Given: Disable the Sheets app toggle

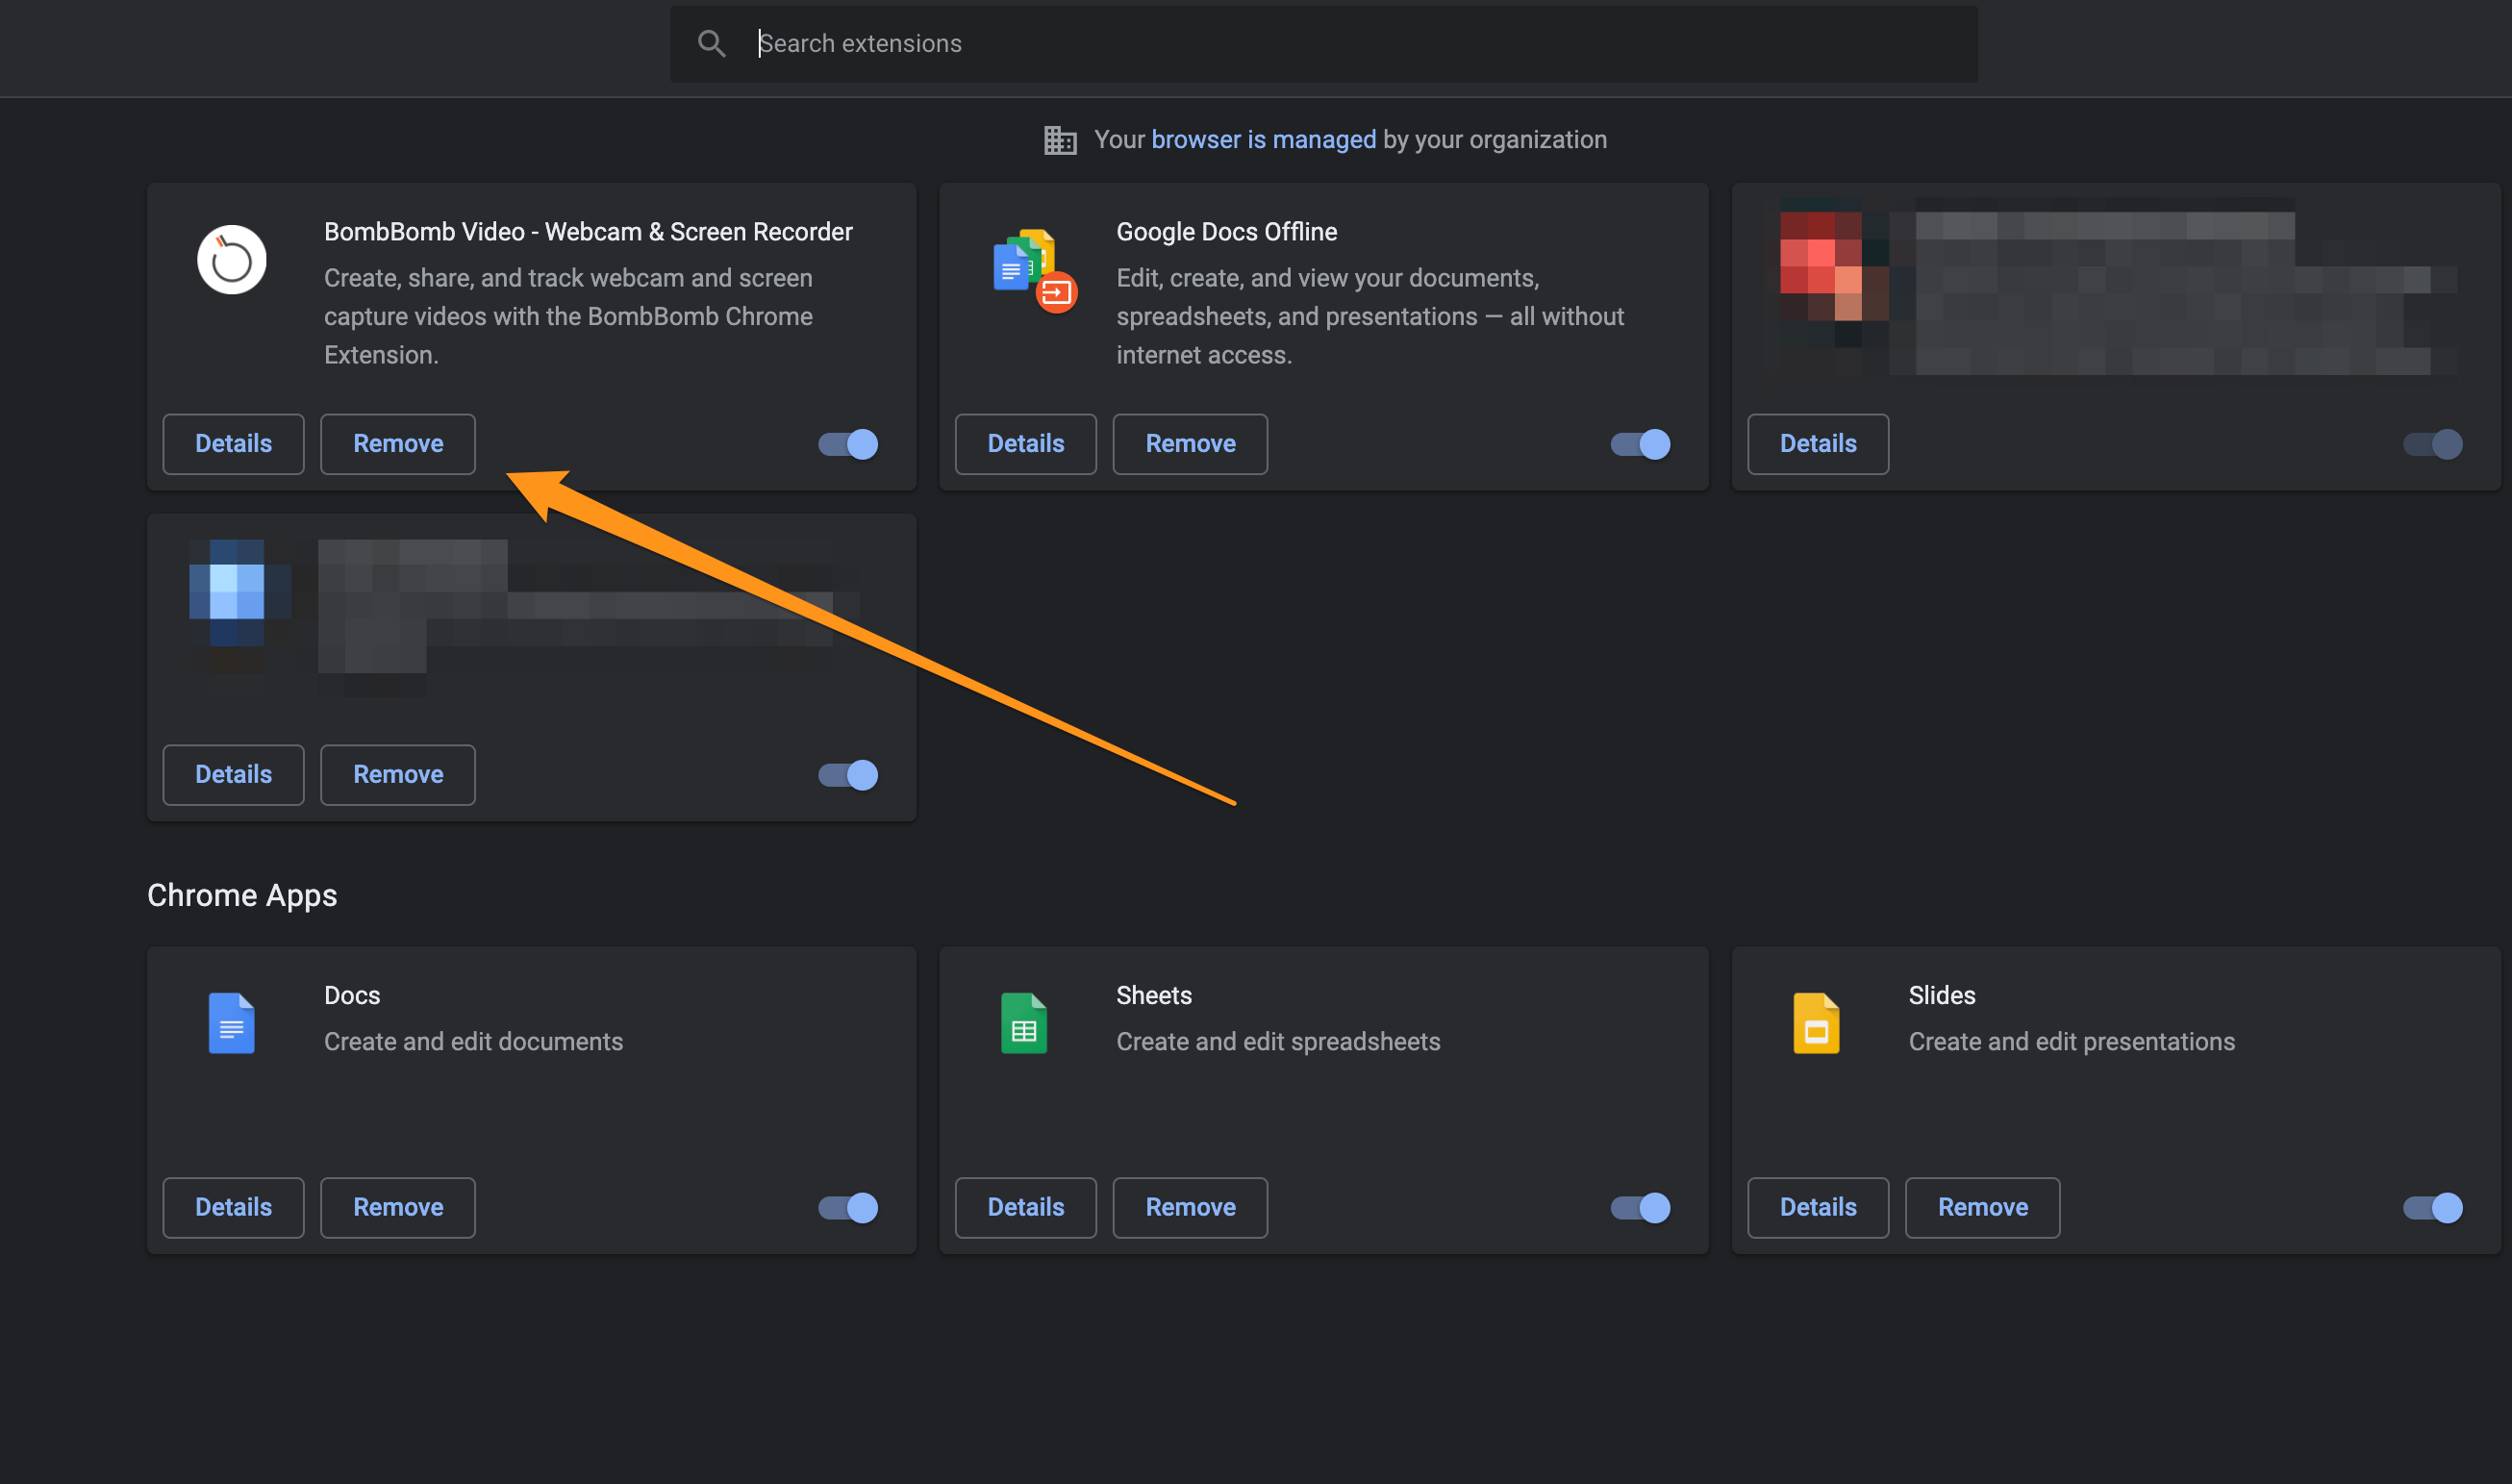Looking at the screenshot, I should click(x=1640, y=1208).
